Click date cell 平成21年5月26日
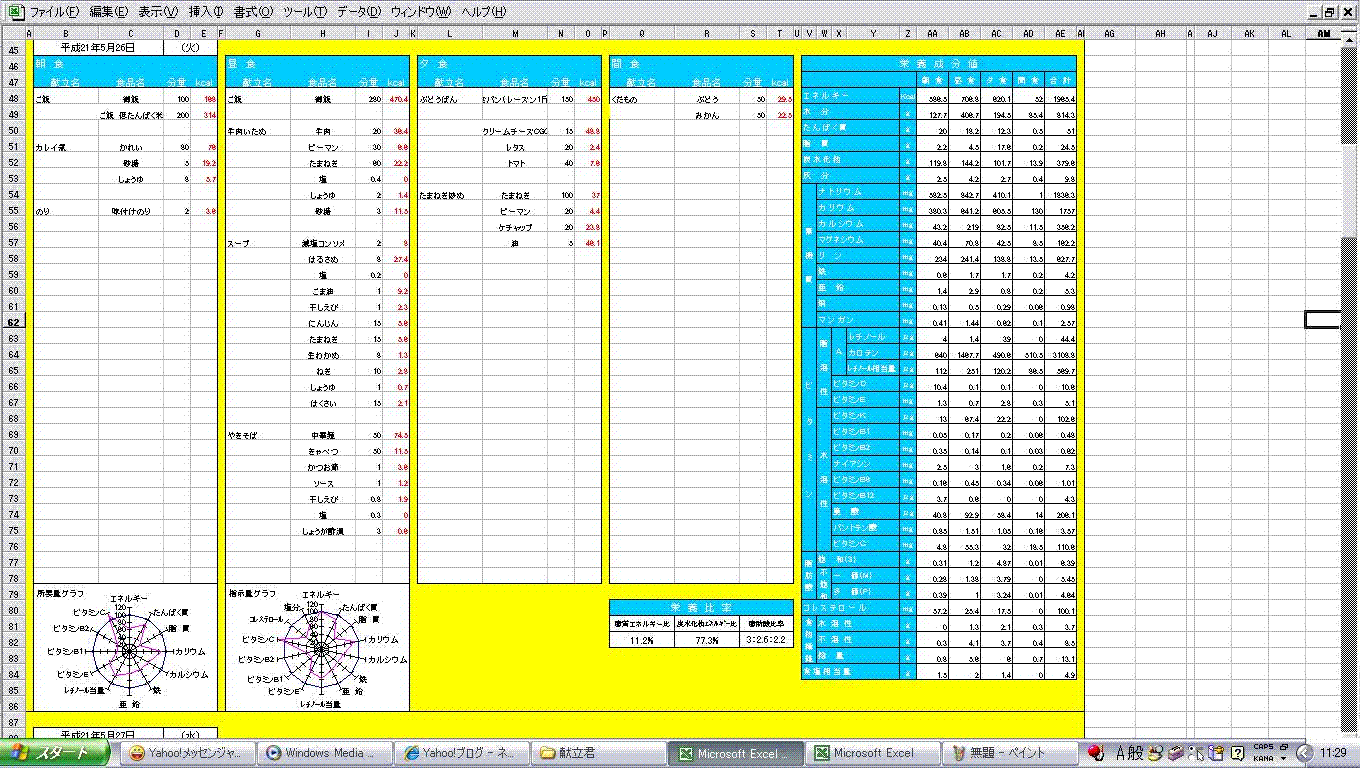The height and width of the screenshot is (768, 1360). [x=98, y=47]
